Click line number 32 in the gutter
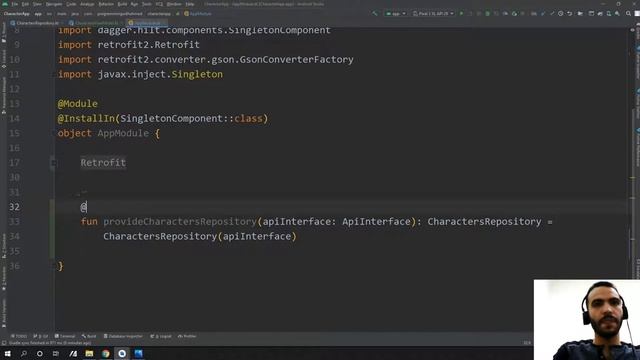 pos(14,207)
